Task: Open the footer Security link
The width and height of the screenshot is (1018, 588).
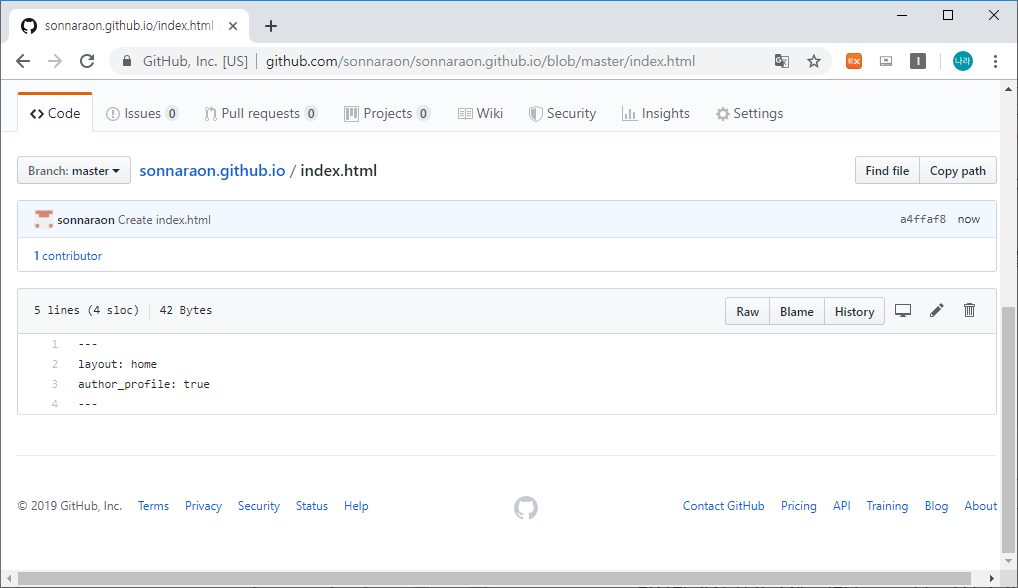Action: click(x=258, y=506)
